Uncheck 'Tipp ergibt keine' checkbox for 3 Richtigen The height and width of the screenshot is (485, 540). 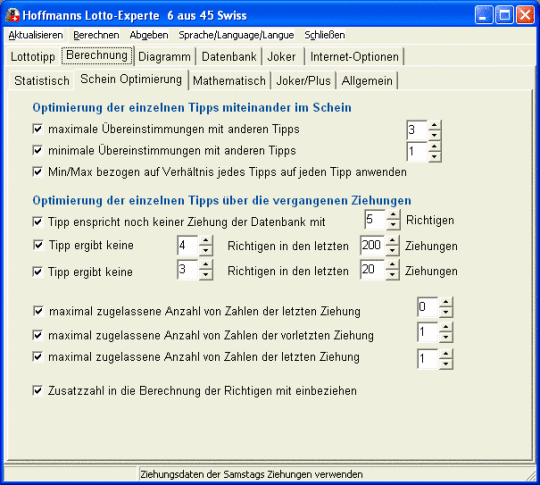(x=37, y=272)
